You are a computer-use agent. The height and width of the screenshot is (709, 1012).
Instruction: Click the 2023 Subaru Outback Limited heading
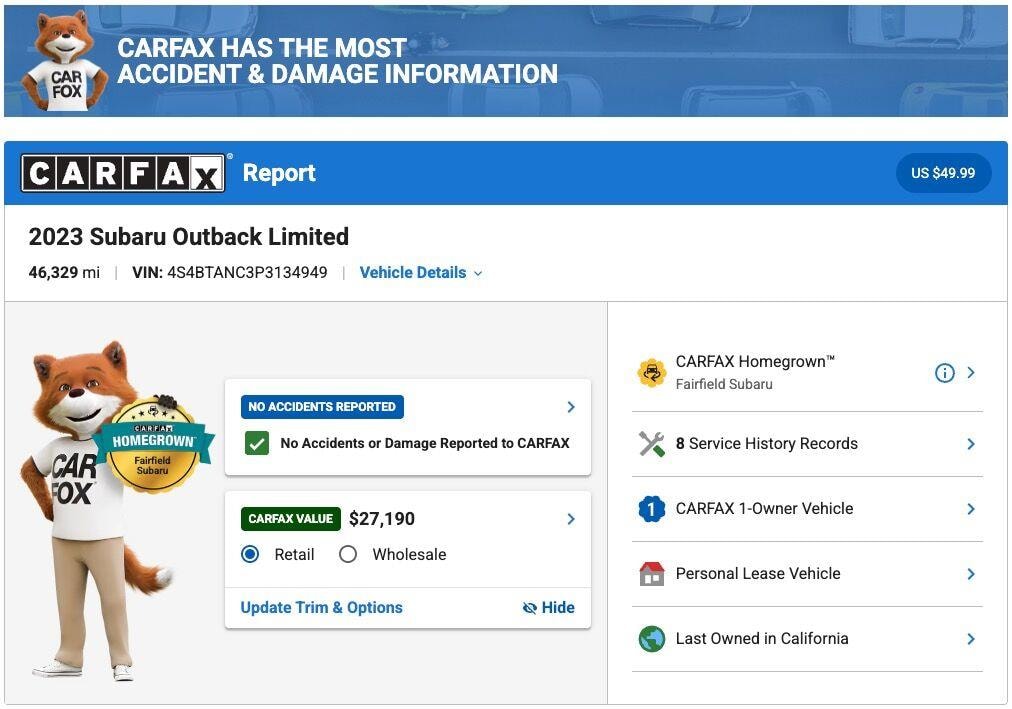click(x=188, y=237)
